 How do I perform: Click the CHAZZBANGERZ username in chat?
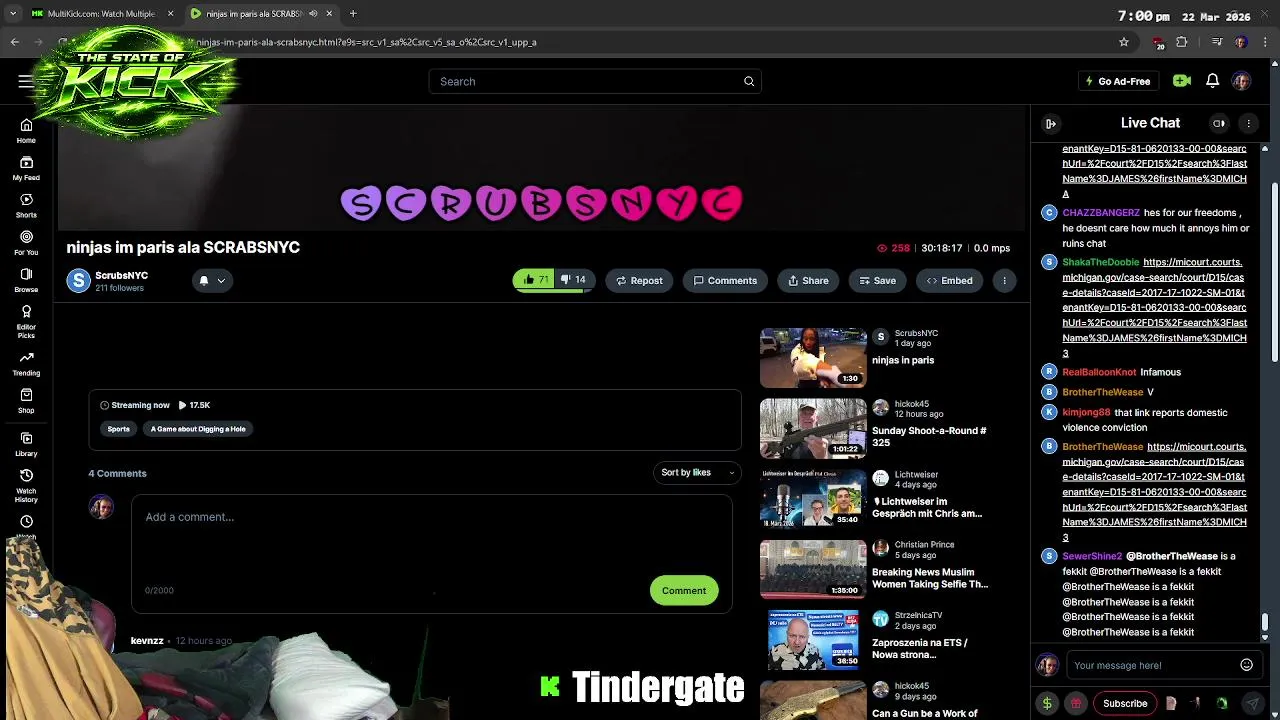[1101, 213]
